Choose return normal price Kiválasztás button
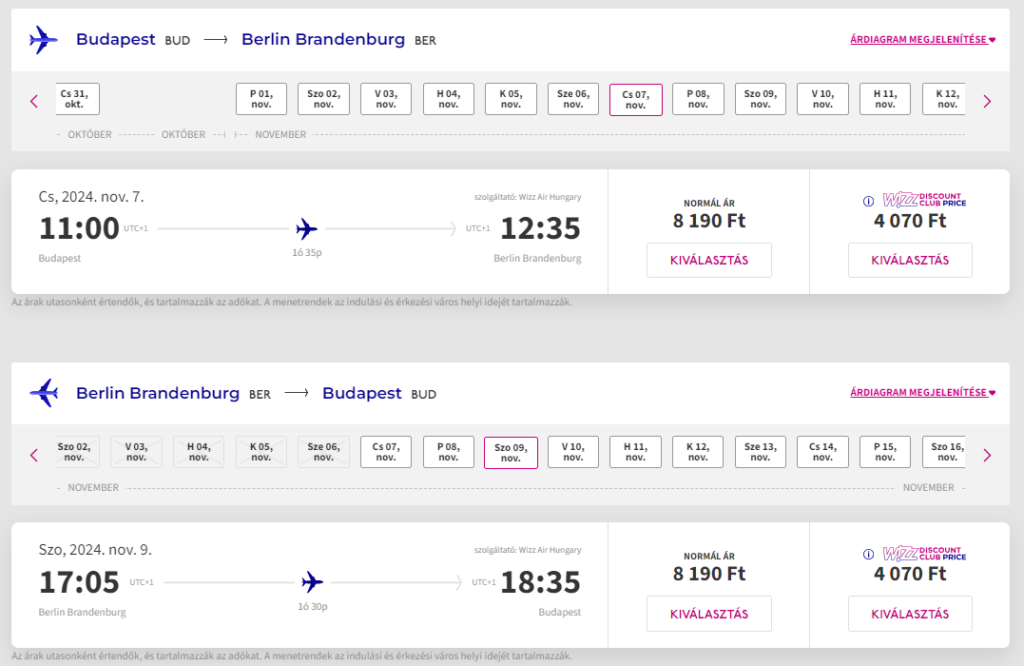The width and height of the screenshot is (1024, 666). pyautogui.click(x=709, y=614)
